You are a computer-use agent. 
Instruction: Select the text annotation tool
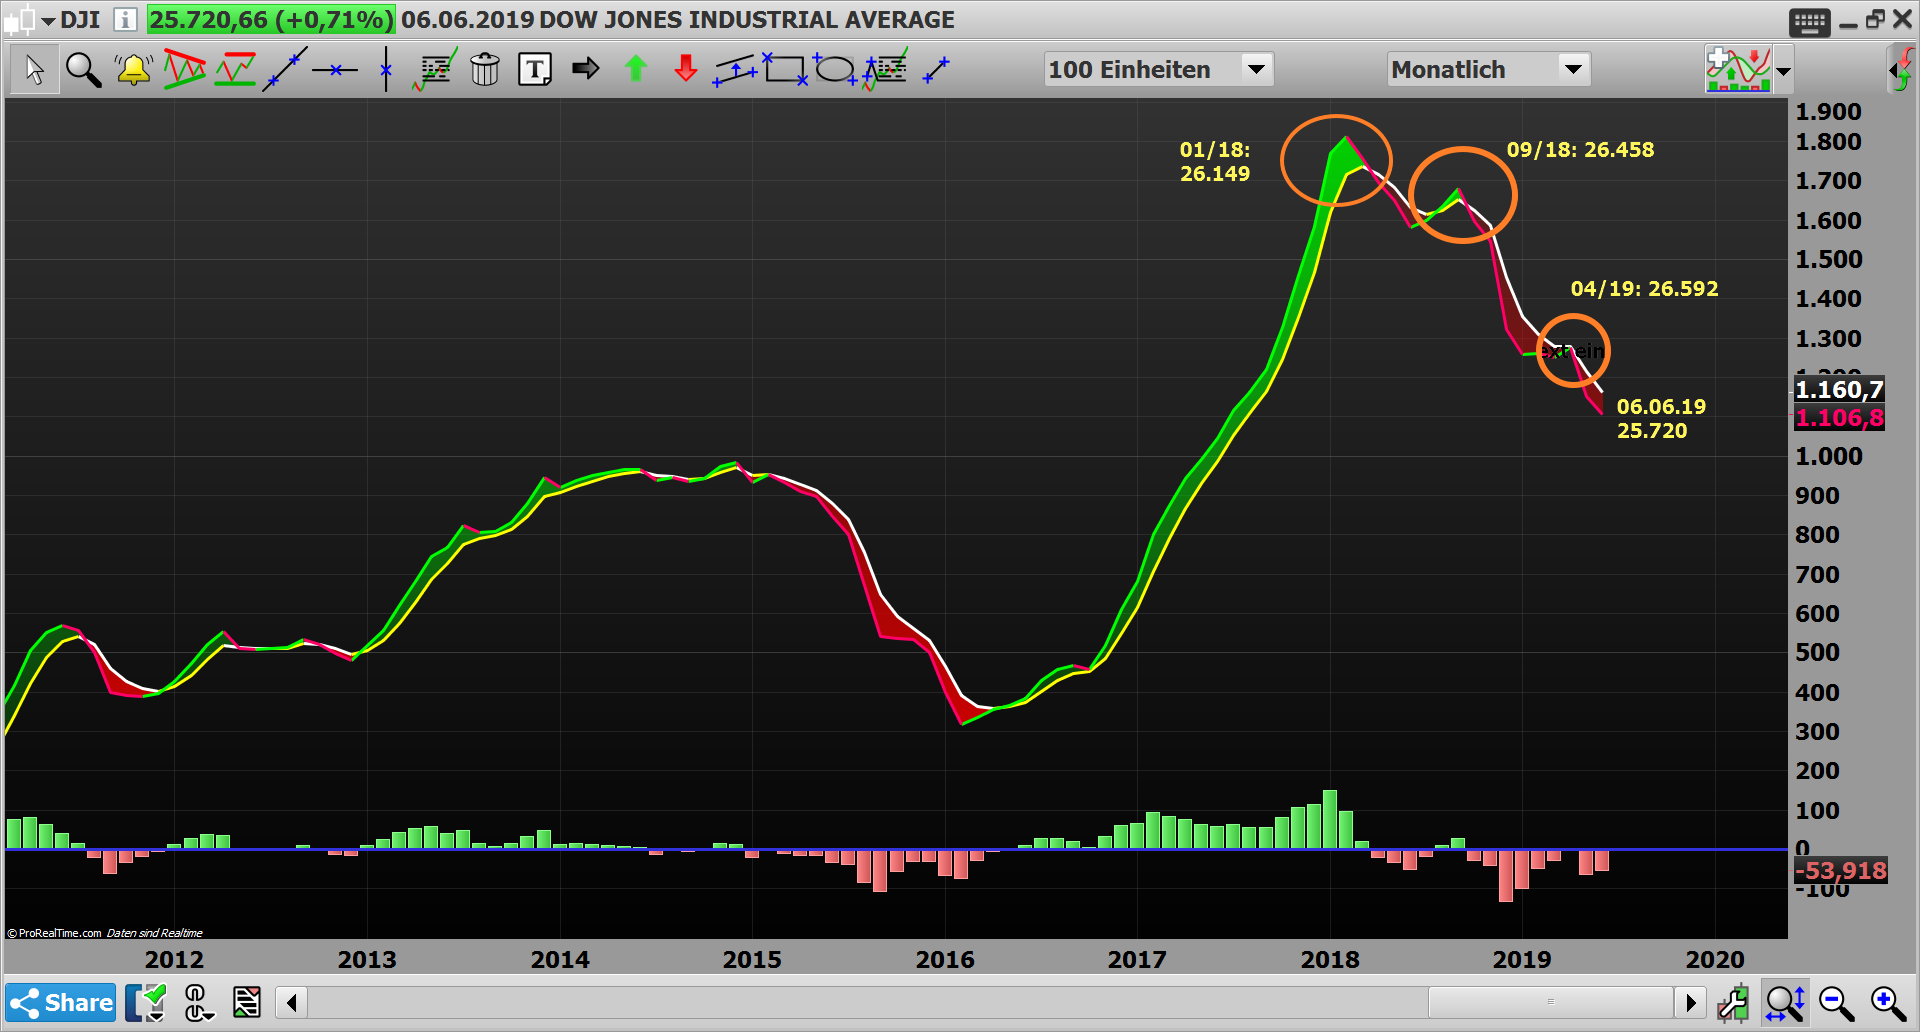[535, 70]
